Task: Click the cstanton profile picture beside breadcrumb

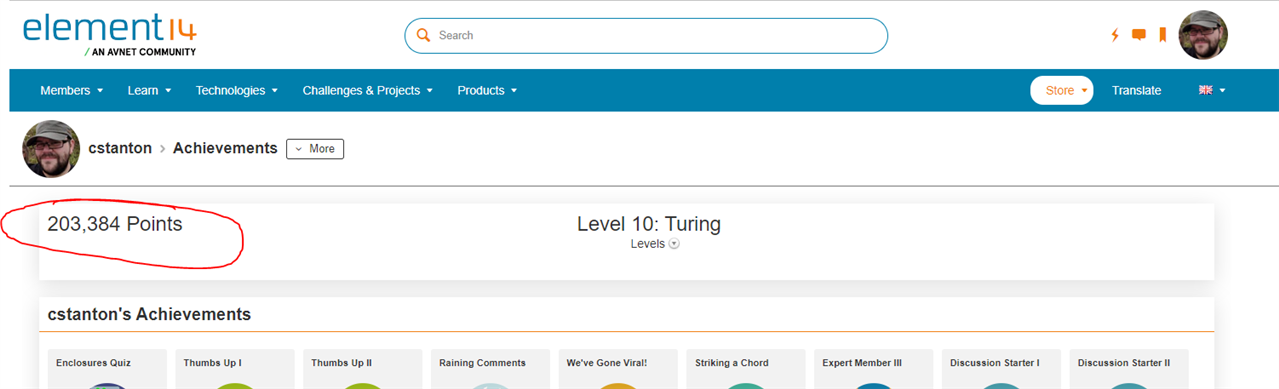Action: [51, 149]
